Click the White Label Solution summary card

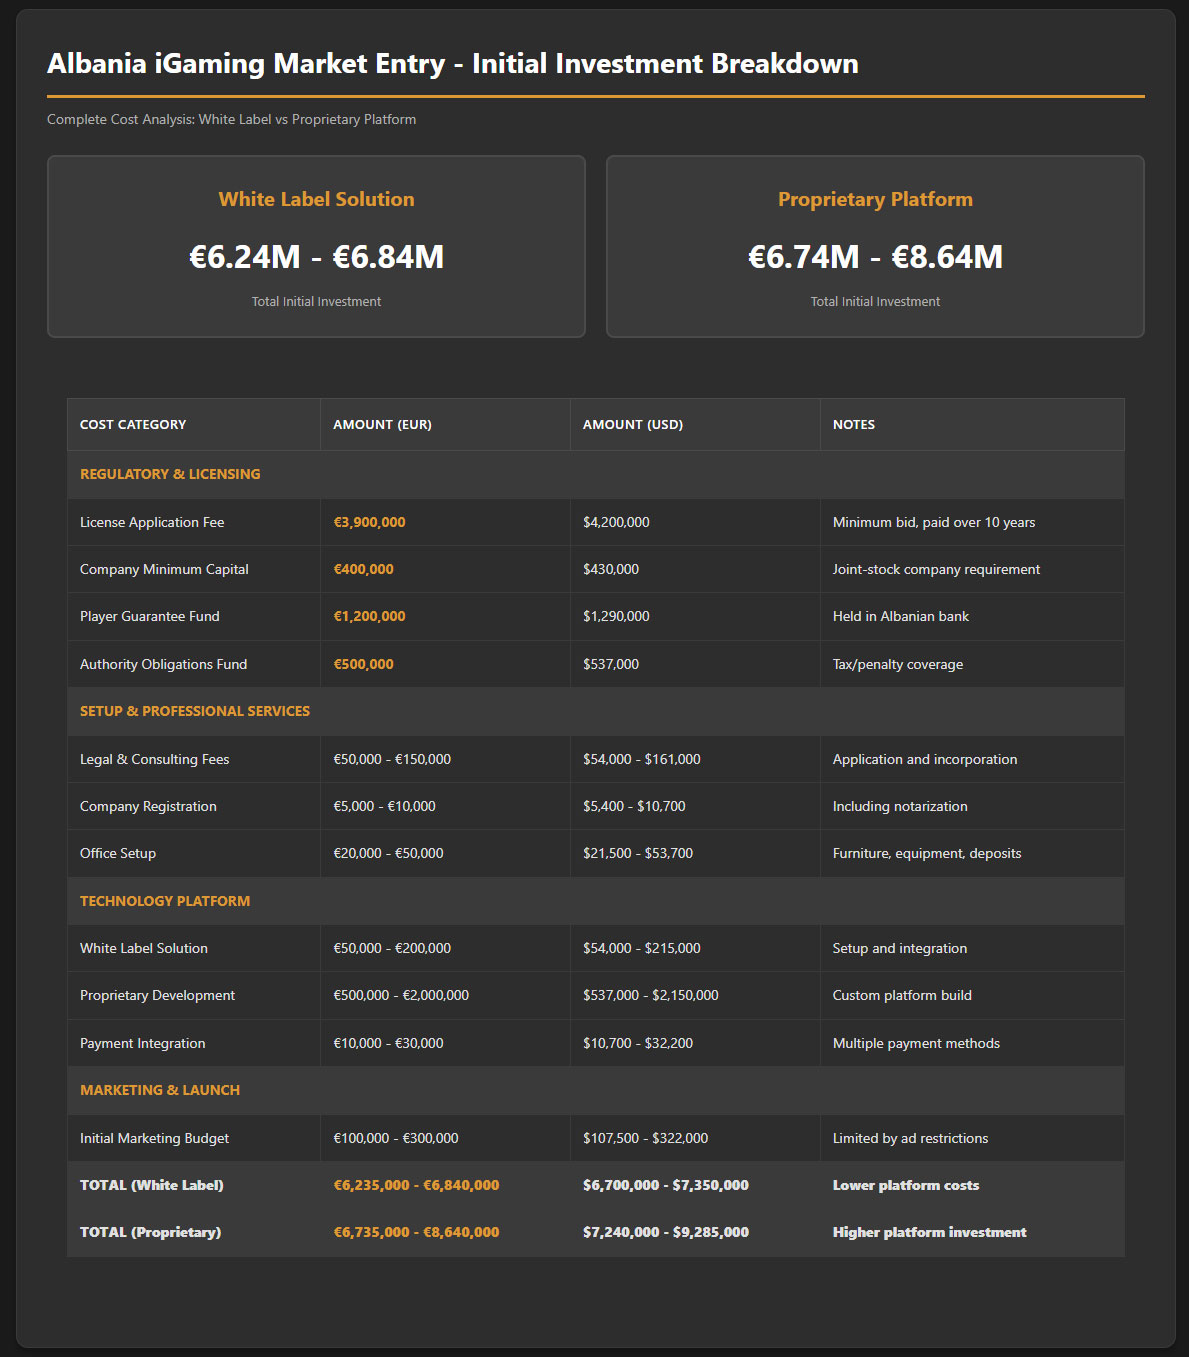316,246
